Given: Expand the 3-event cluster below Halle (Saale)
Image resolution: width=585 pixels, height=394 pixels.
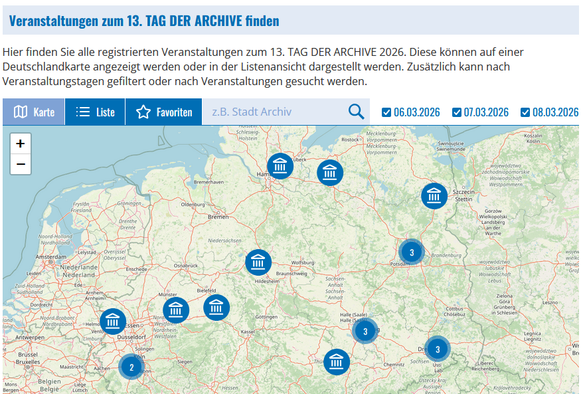Looking at the screenshot, I should point(365,331).
